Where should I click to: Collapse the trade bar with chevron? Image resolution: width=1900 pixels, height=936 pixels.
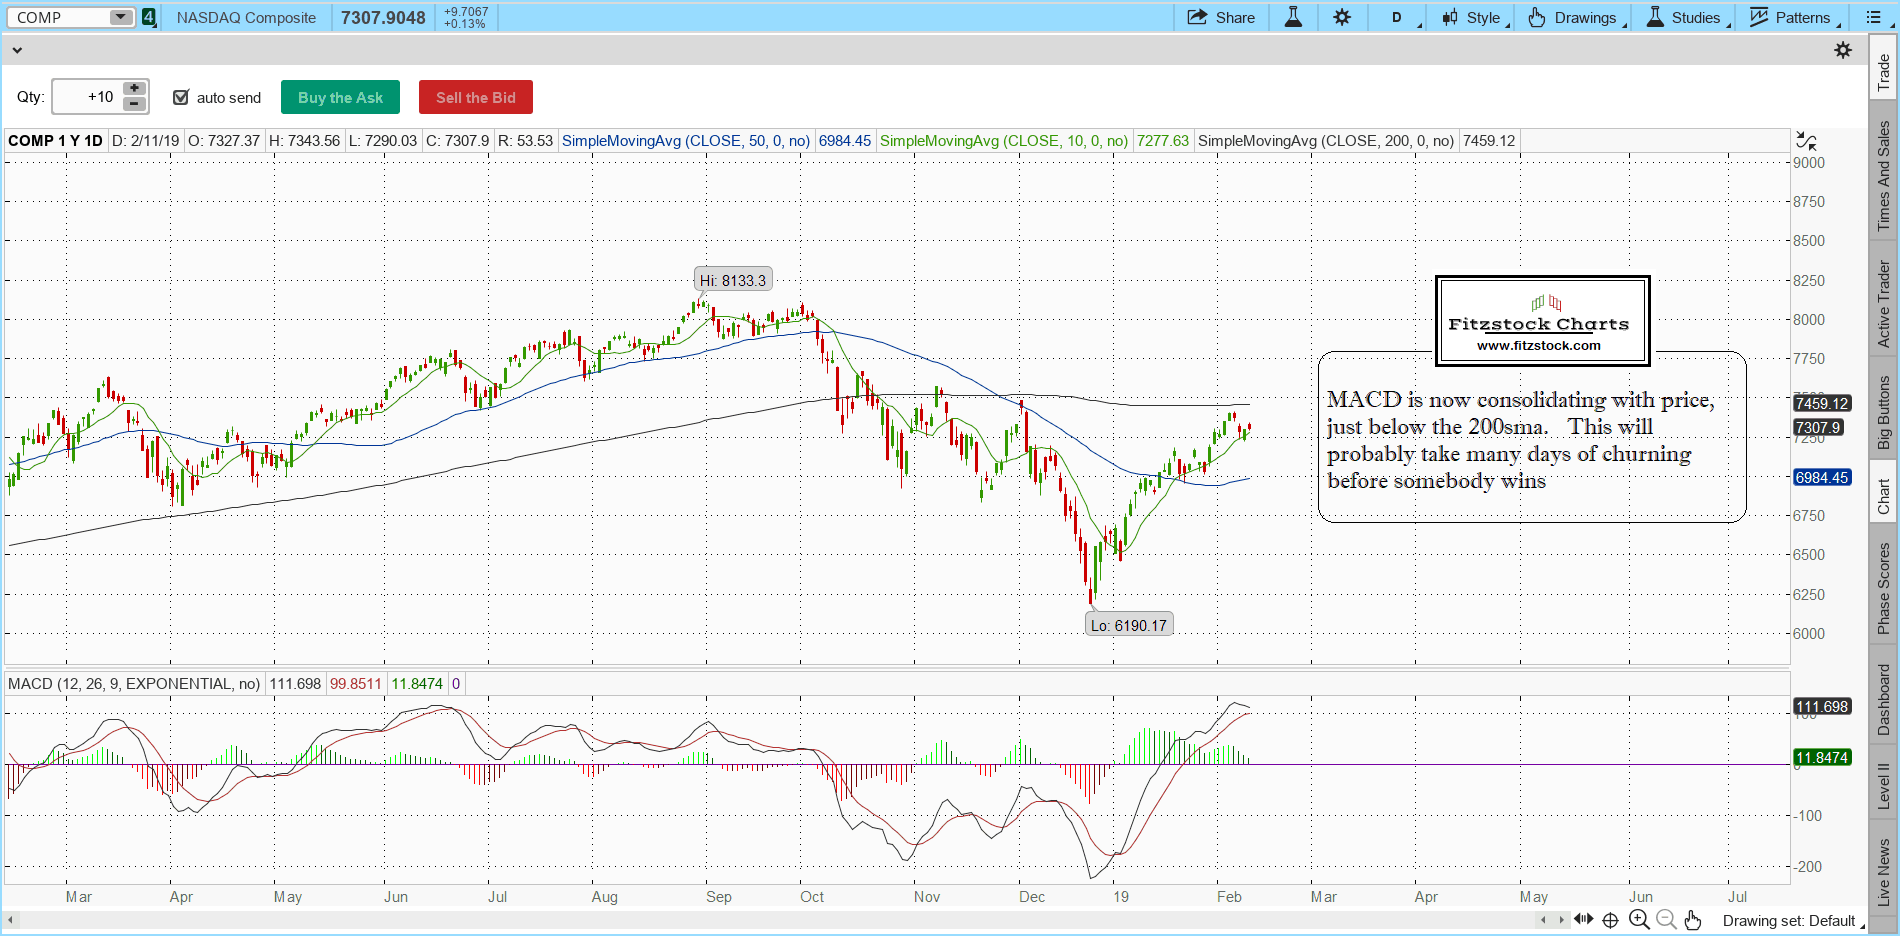coord(17,50)
